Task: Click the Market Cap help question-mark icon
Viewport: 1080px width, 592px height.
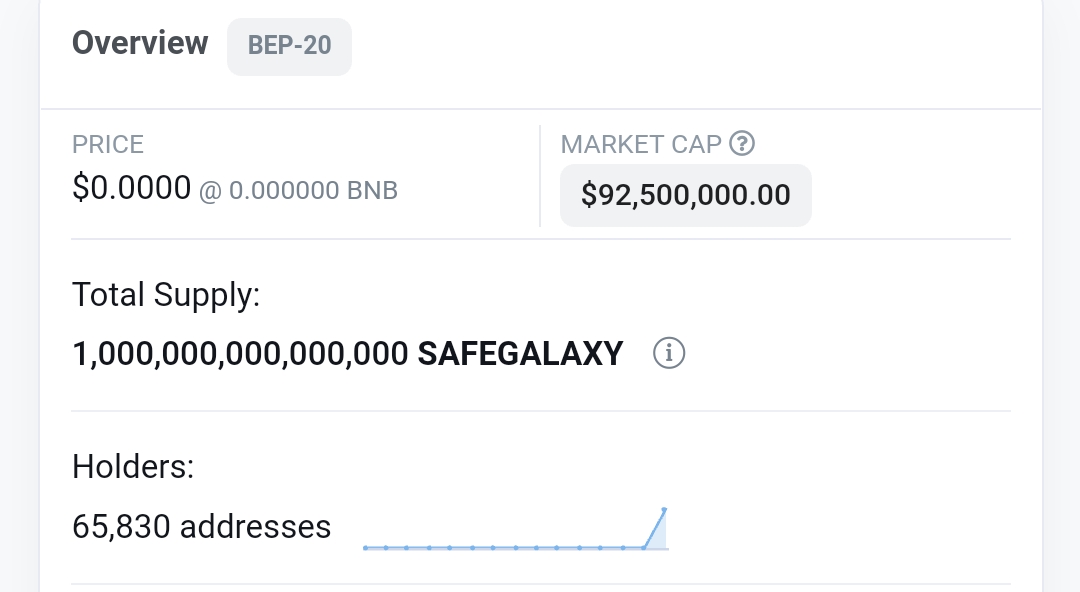Action: tap(741, 144)
